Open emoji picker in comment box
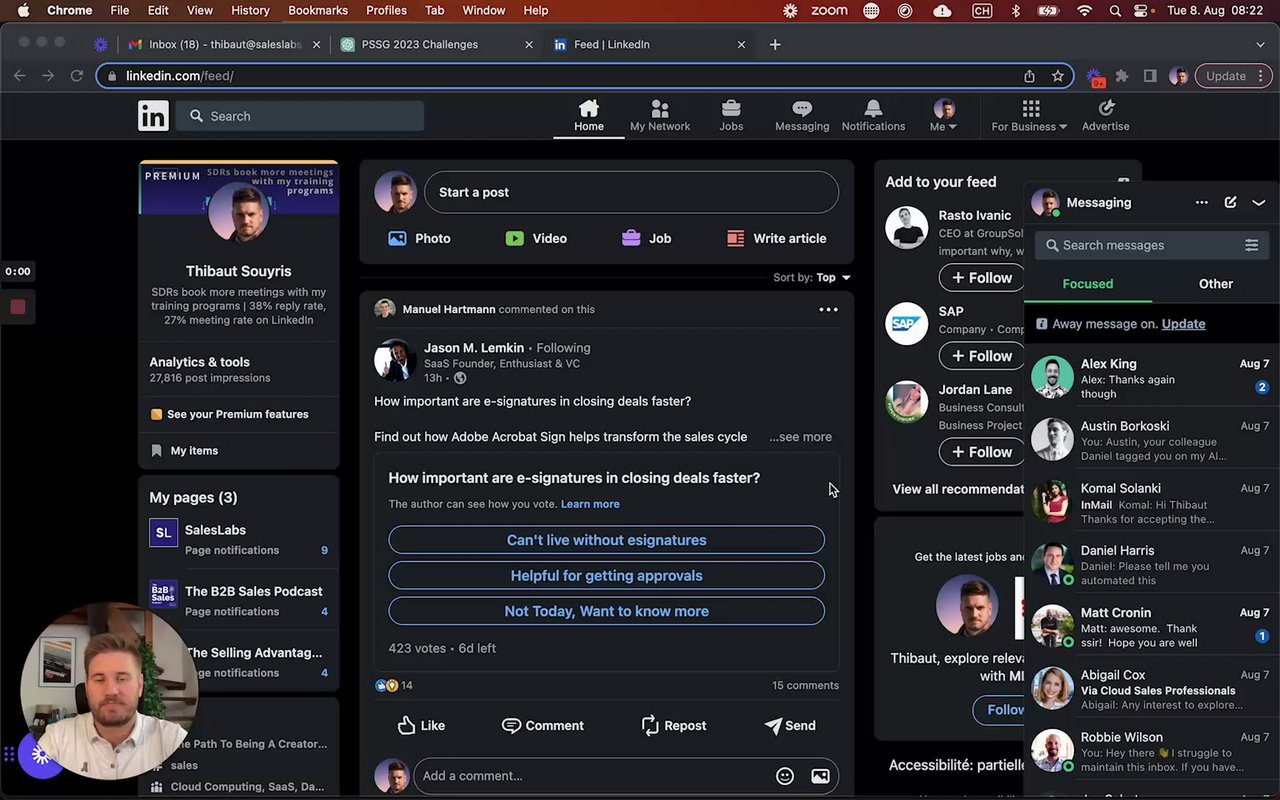This screenshot has height=800, width=1280. pyautogui.click(x=785, y=776)
